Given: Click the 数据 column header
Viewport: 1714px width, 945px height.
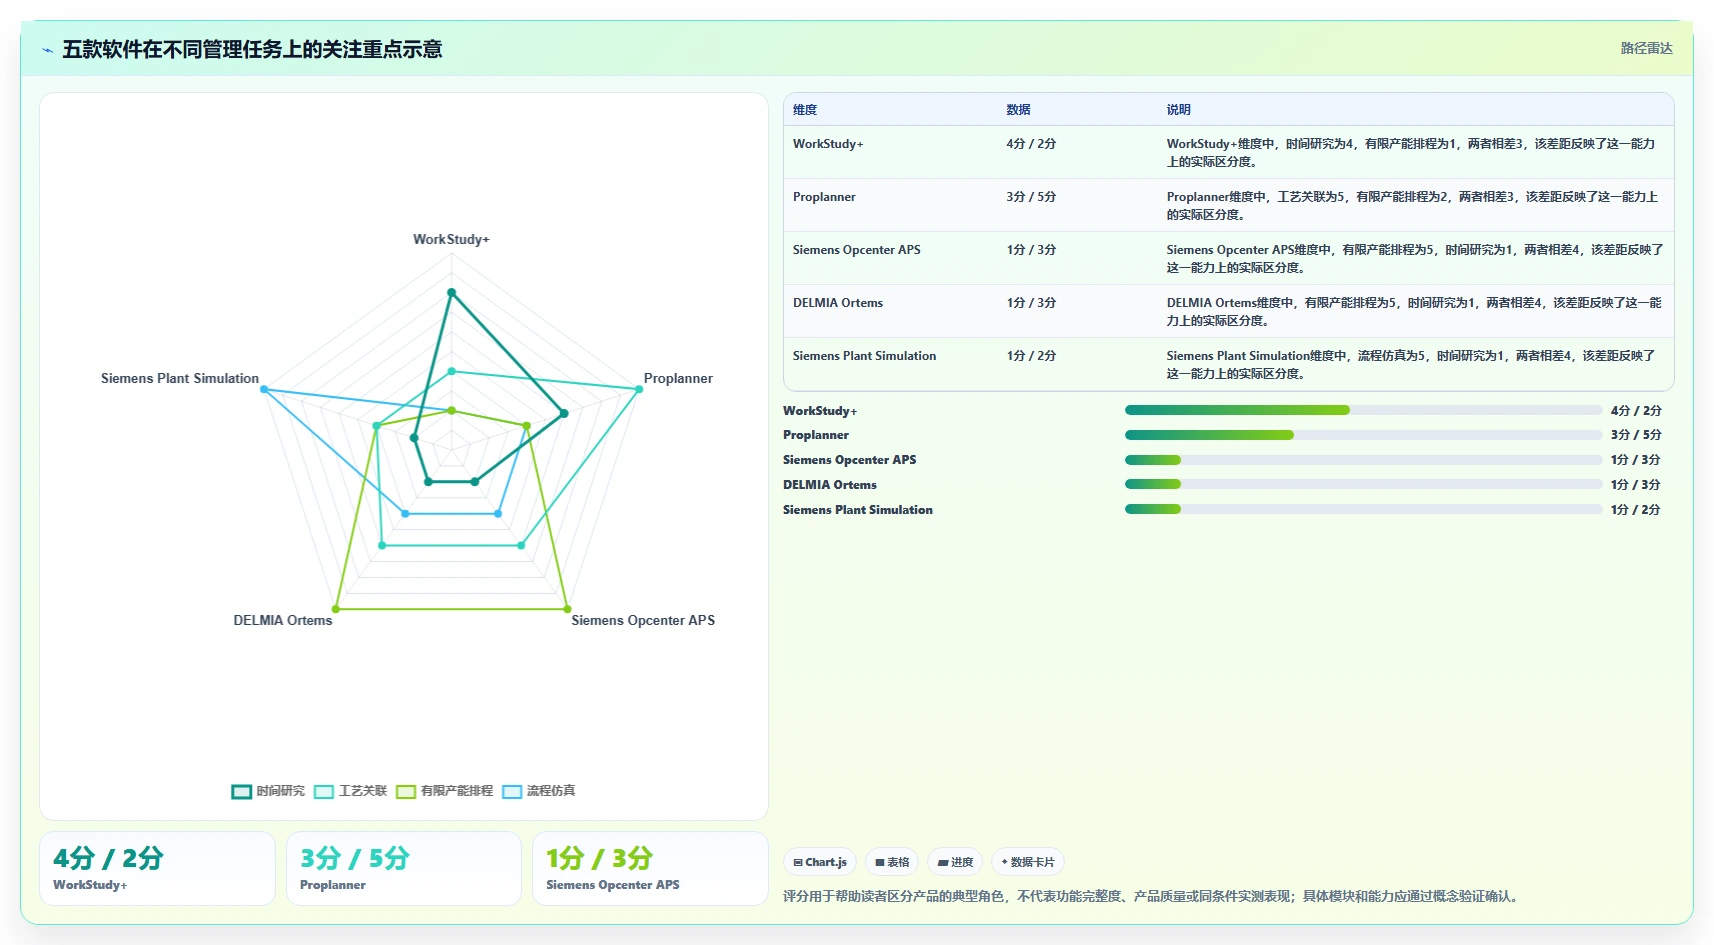Looking at the screenshot, I should tap(1018, 110).
